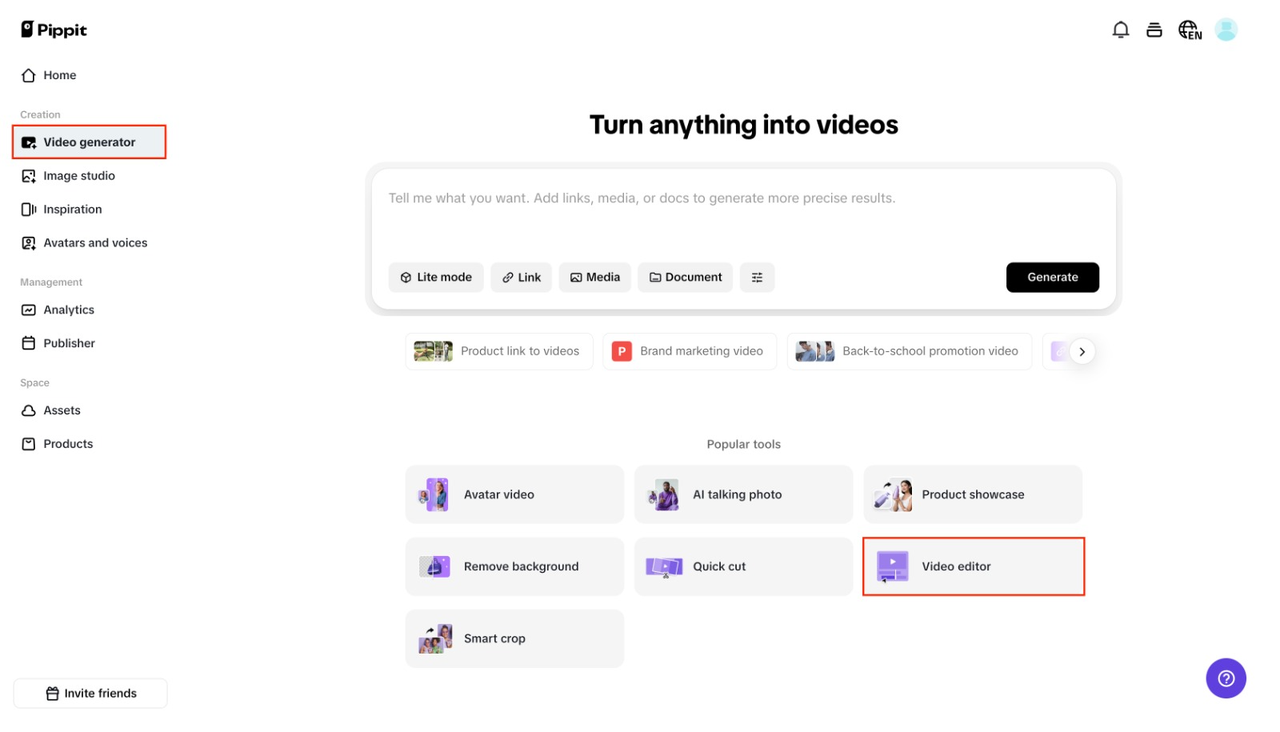Expand more template suggestions with chevron

tap(1082, 351)
